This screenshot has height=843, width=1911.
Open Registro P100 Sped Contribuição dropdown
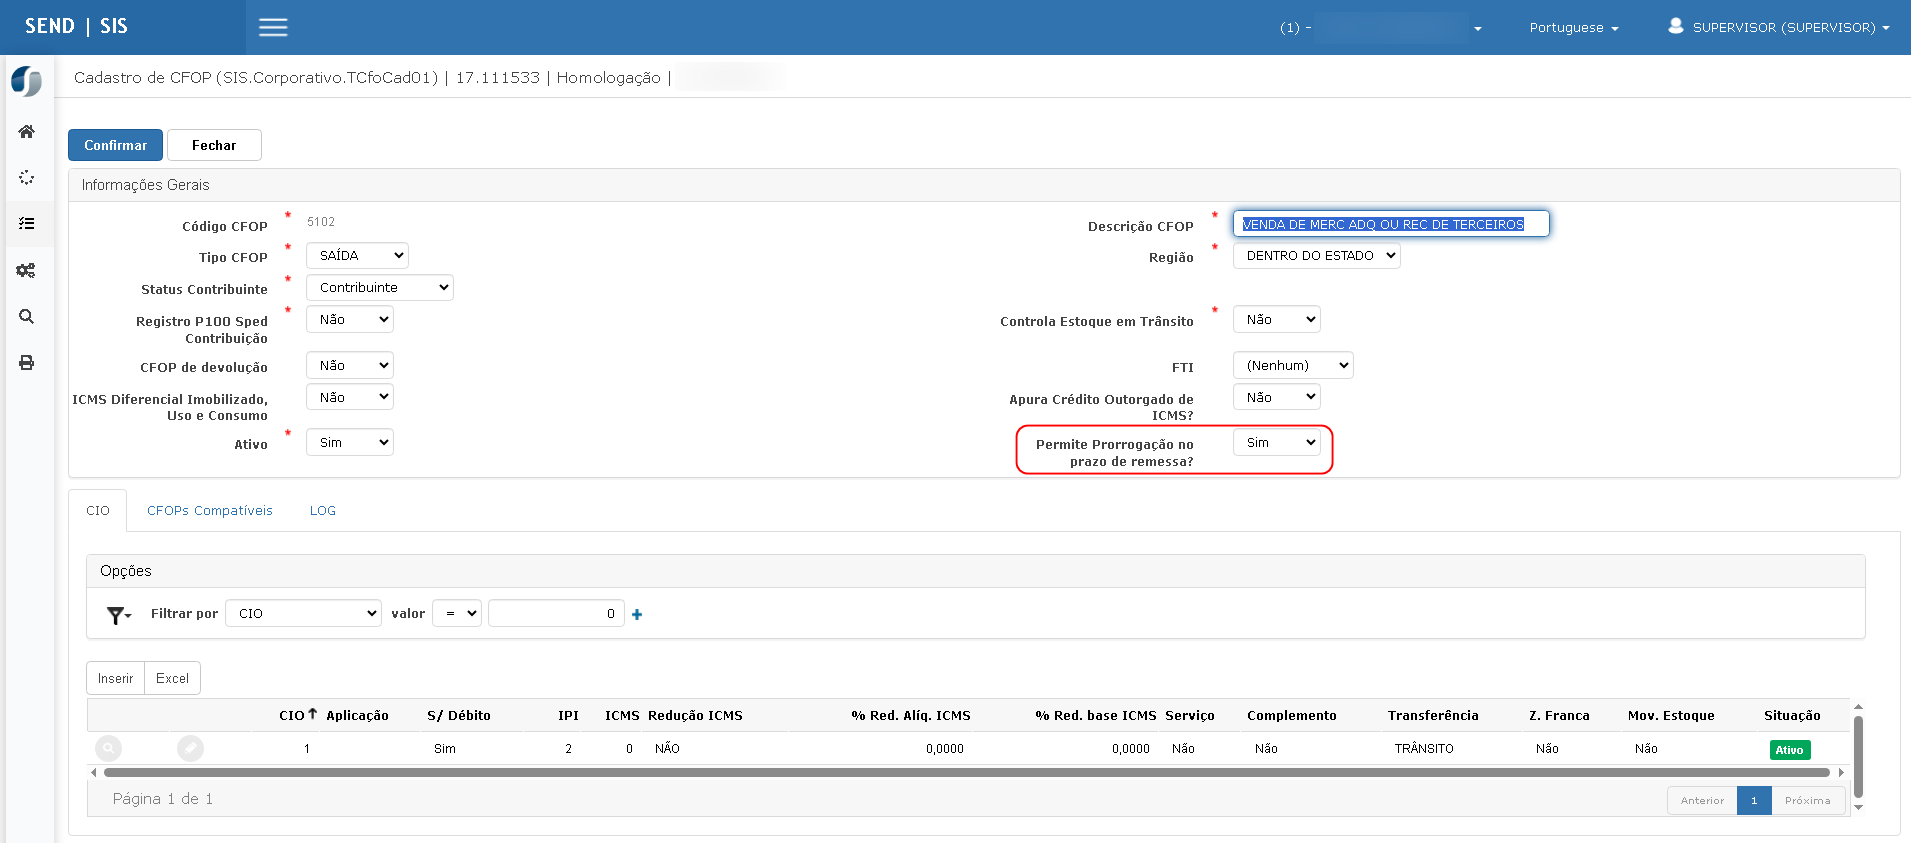[349, 320]
